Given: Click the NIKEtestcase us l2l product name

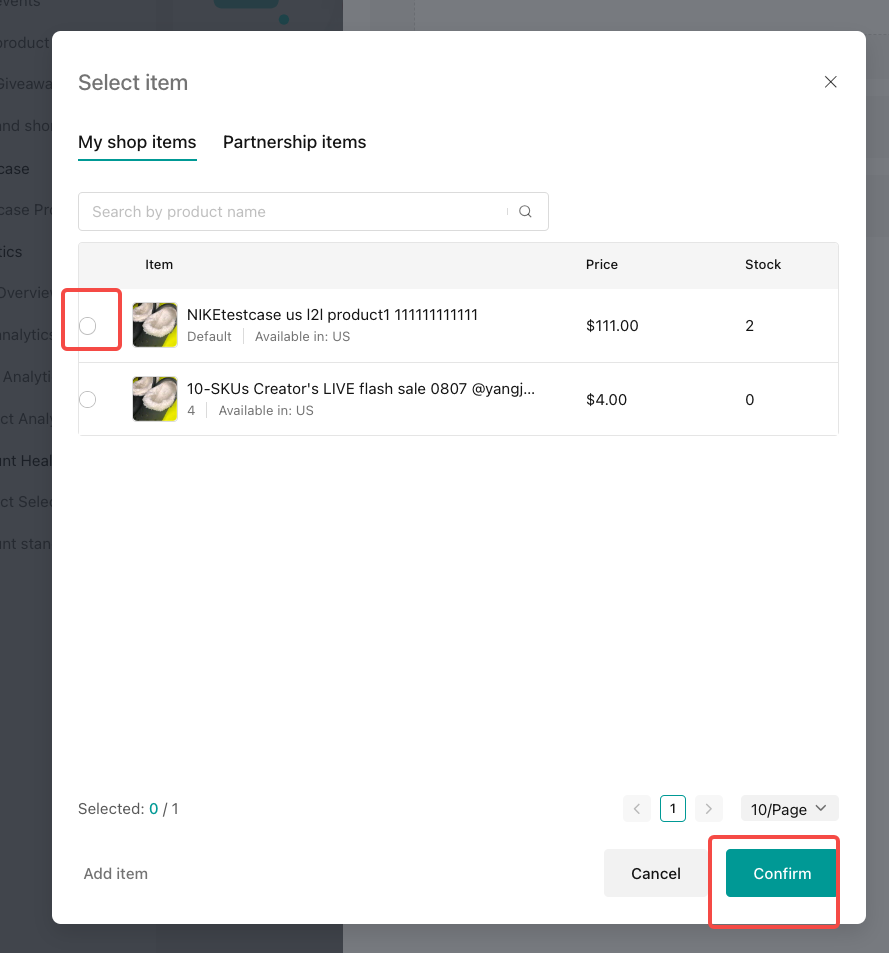Looking at the screenshot, I should [x=332, y=315].
